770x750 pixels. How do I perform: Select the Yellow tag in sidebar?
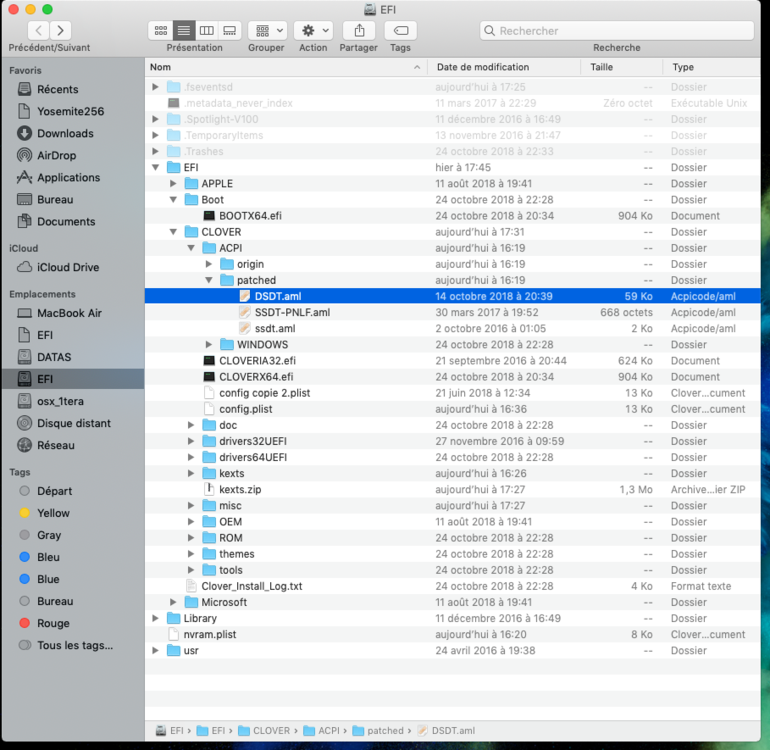click(x=53, y=513)
